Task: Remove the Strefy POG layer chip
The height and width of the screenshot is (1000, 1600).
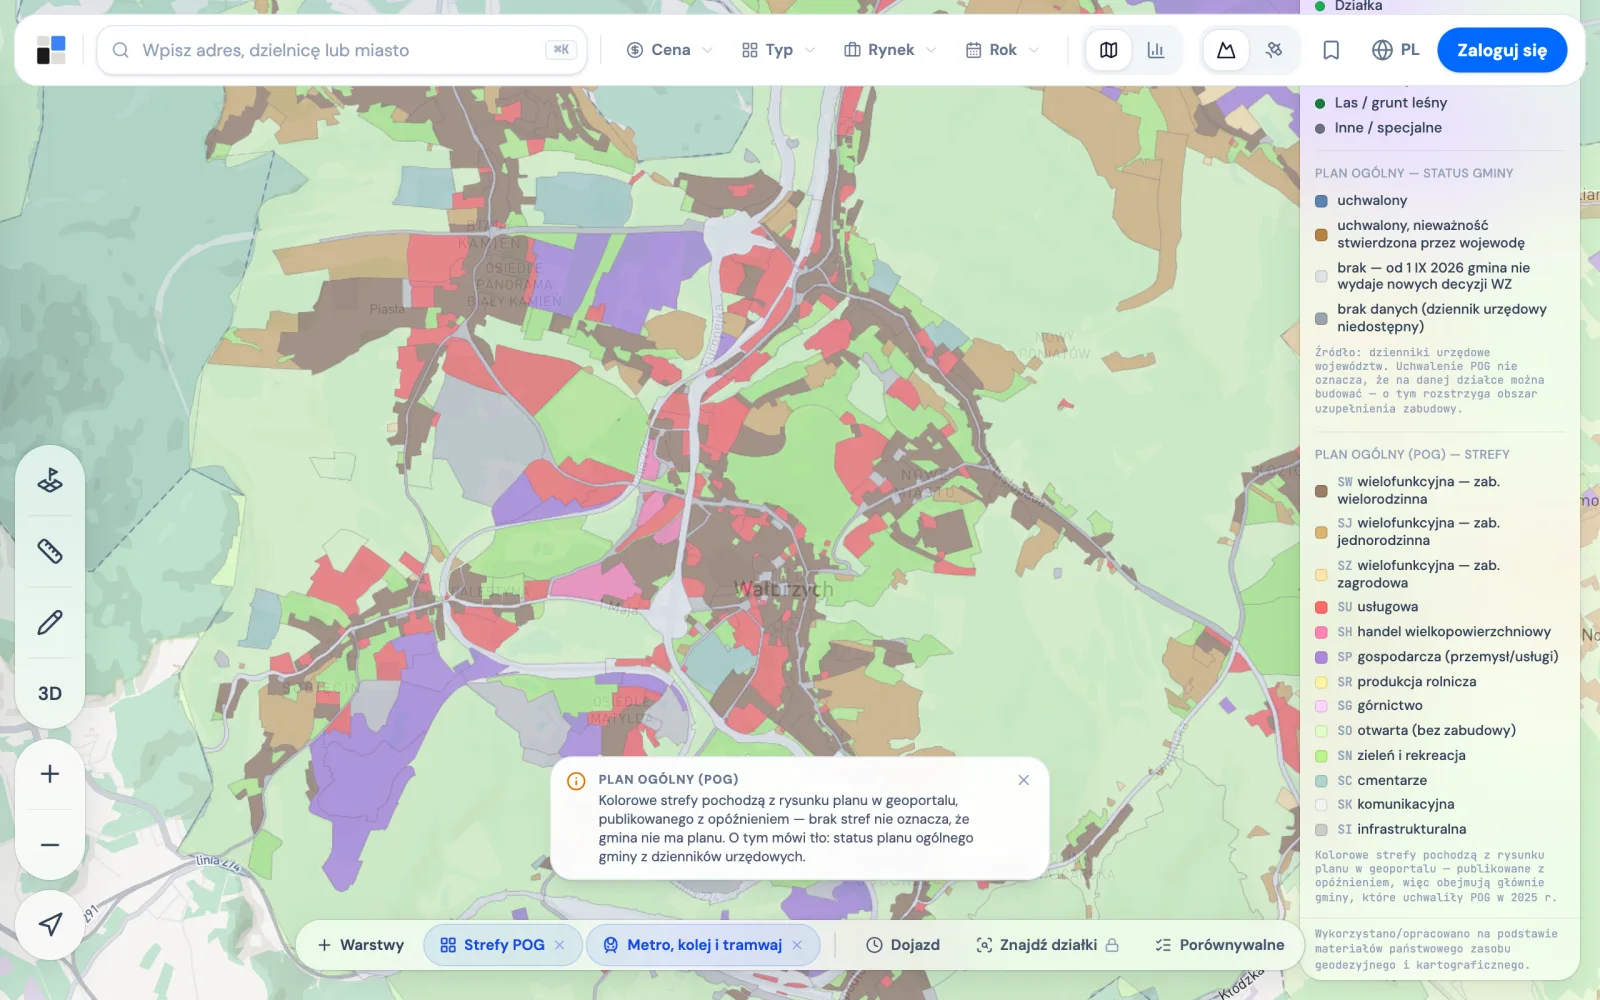Action: point(560,945)
